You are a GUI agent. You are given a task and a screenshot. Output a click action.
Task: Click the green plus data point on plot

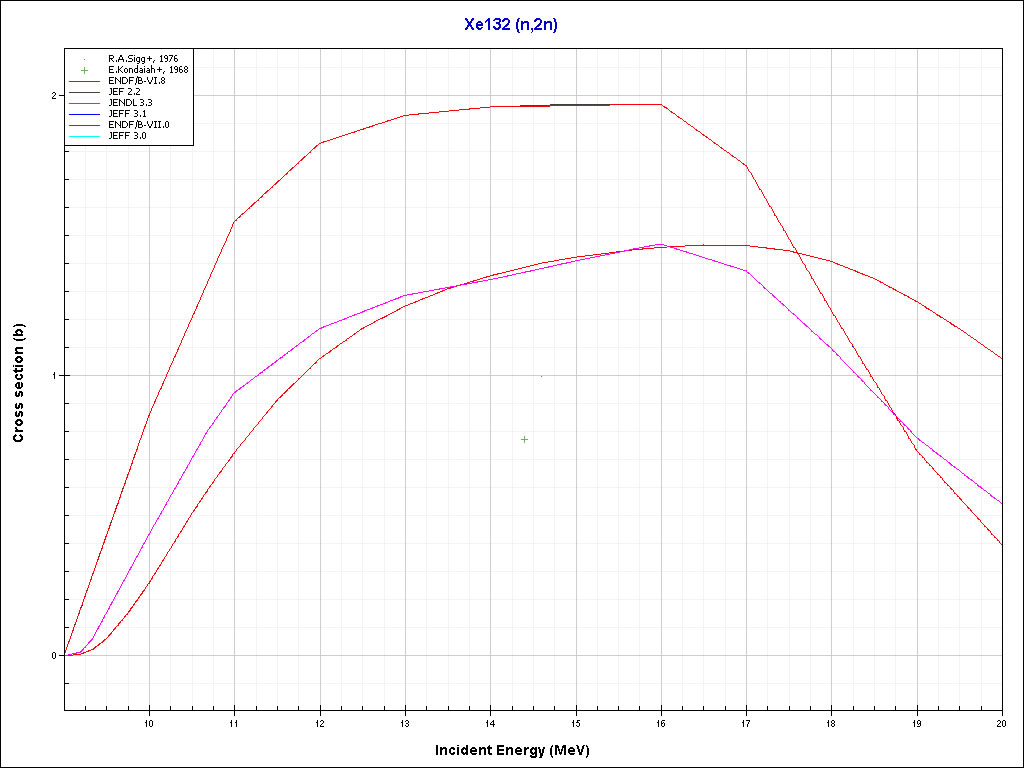(x=524, y=439)
